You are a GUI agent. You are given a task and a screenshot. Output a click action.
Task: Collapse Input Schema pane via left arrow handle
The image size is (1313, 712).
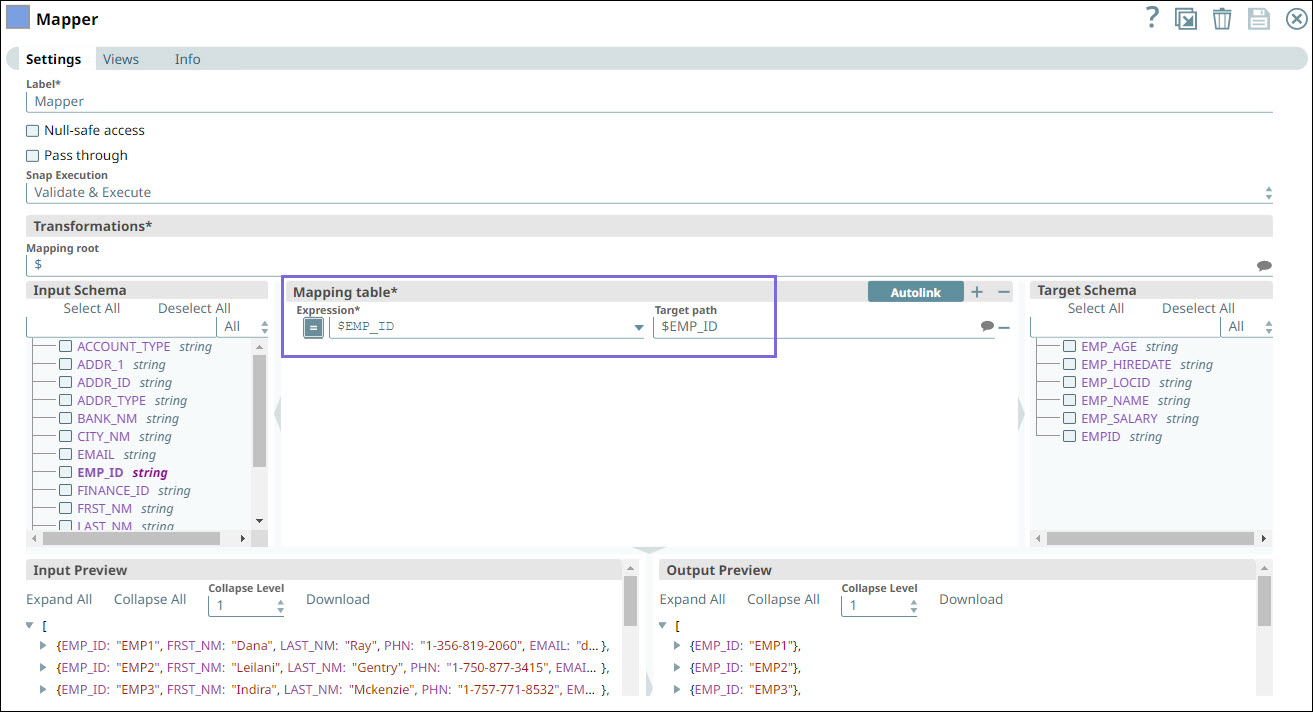(277, 414)
